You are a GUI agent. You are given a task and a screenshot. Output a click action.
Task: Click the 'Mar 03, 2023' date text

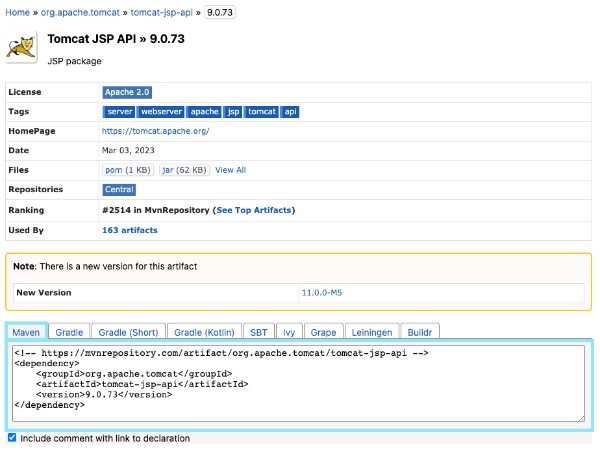coord(128,150)
